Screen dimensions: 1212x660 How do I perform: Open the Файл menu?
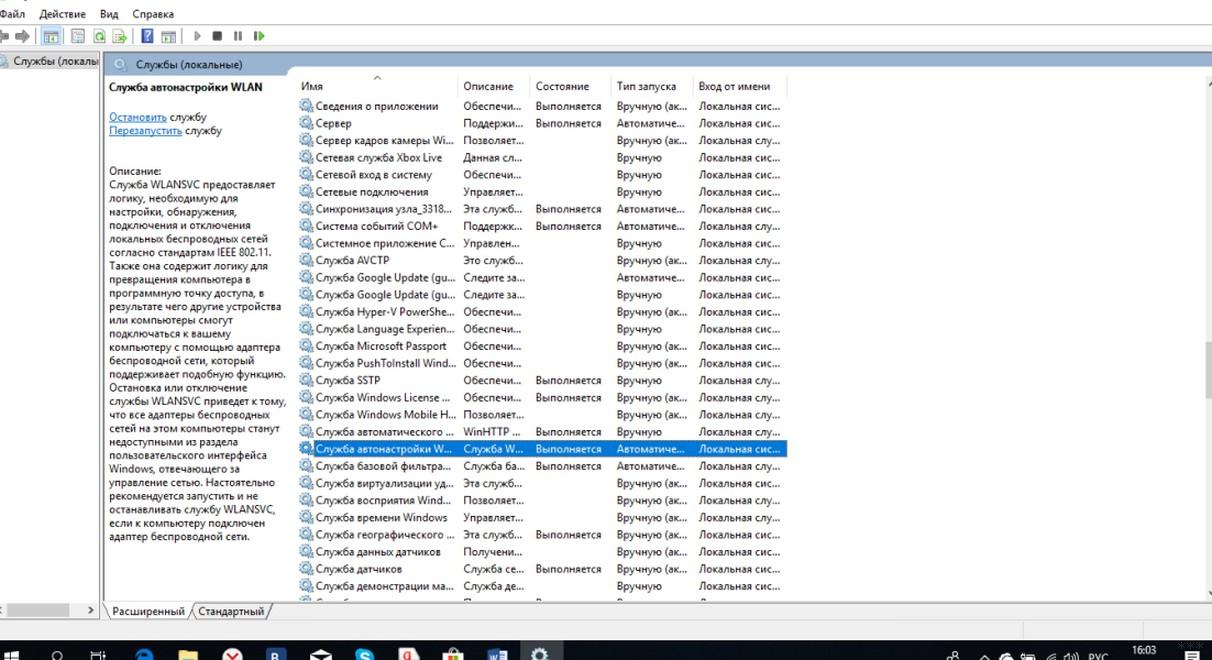12,14
